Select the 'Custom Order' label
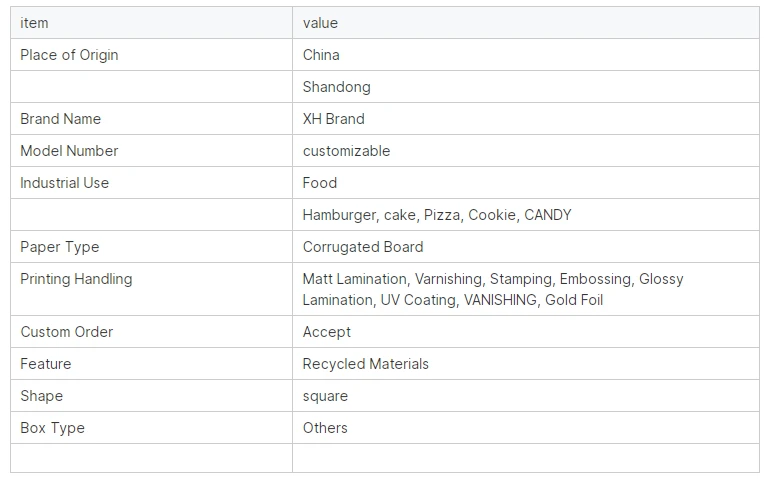 click(67, 332)
